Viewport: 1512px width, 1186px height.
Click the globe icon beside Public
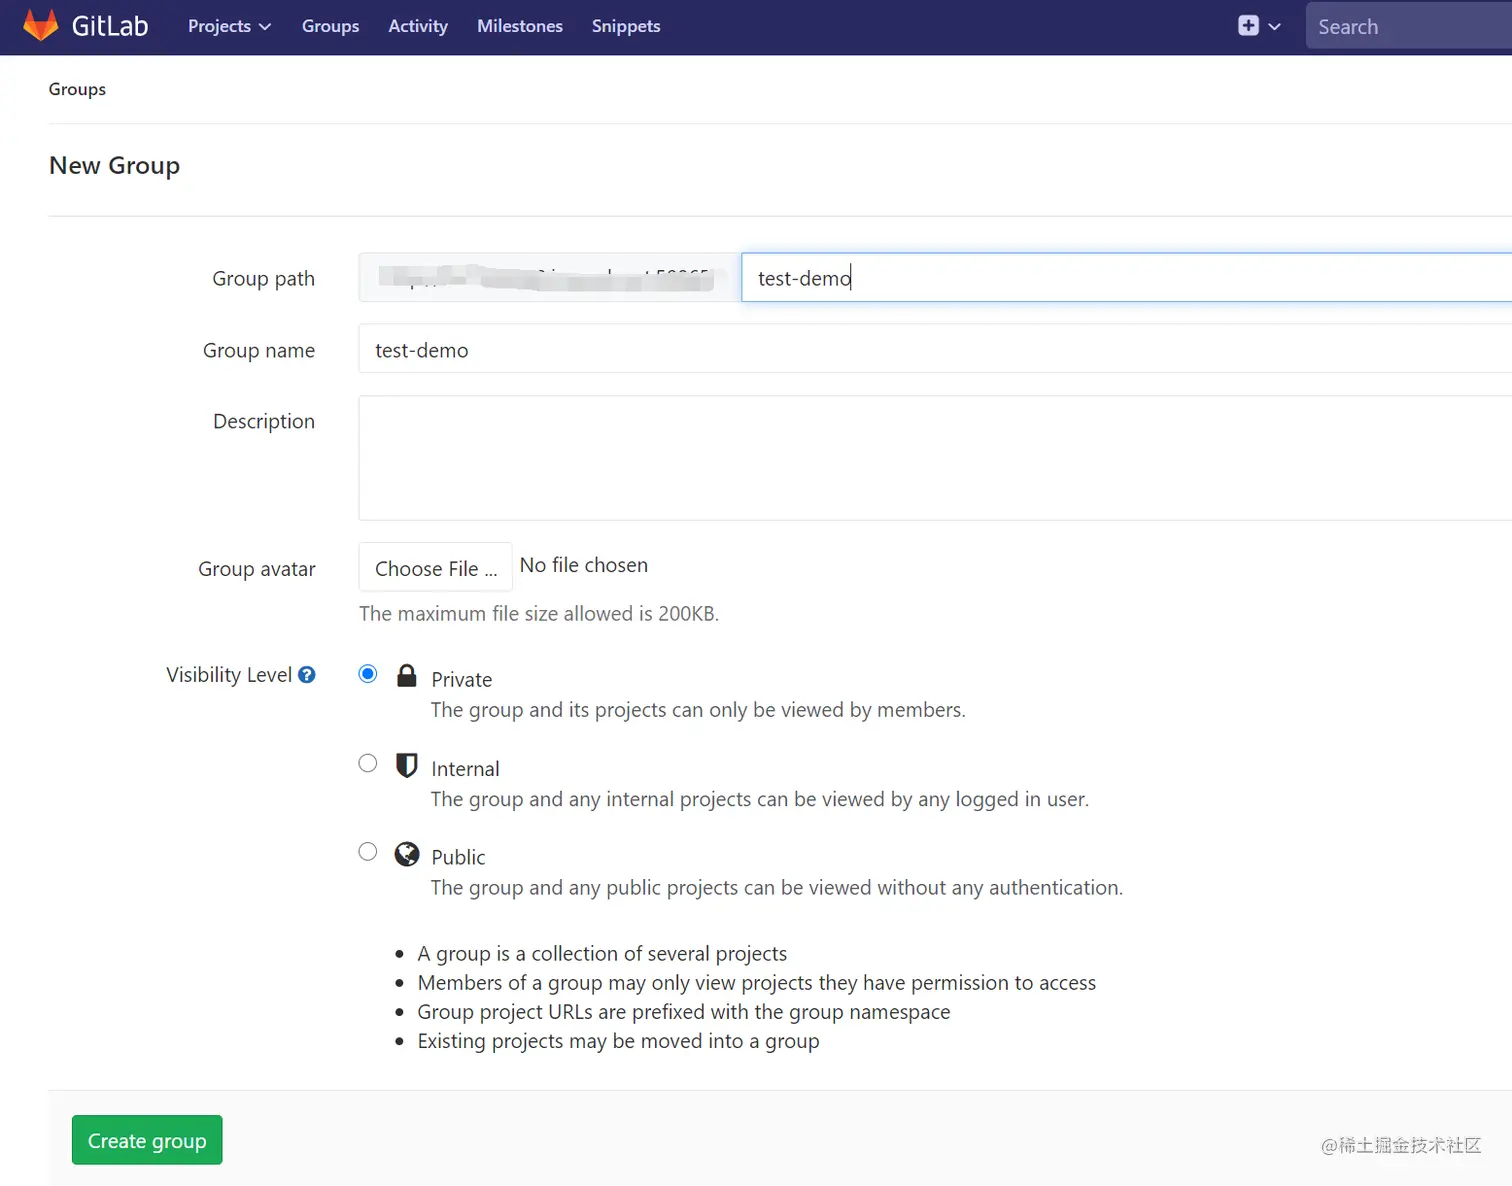pyautogui.click(x=406, y=854)
